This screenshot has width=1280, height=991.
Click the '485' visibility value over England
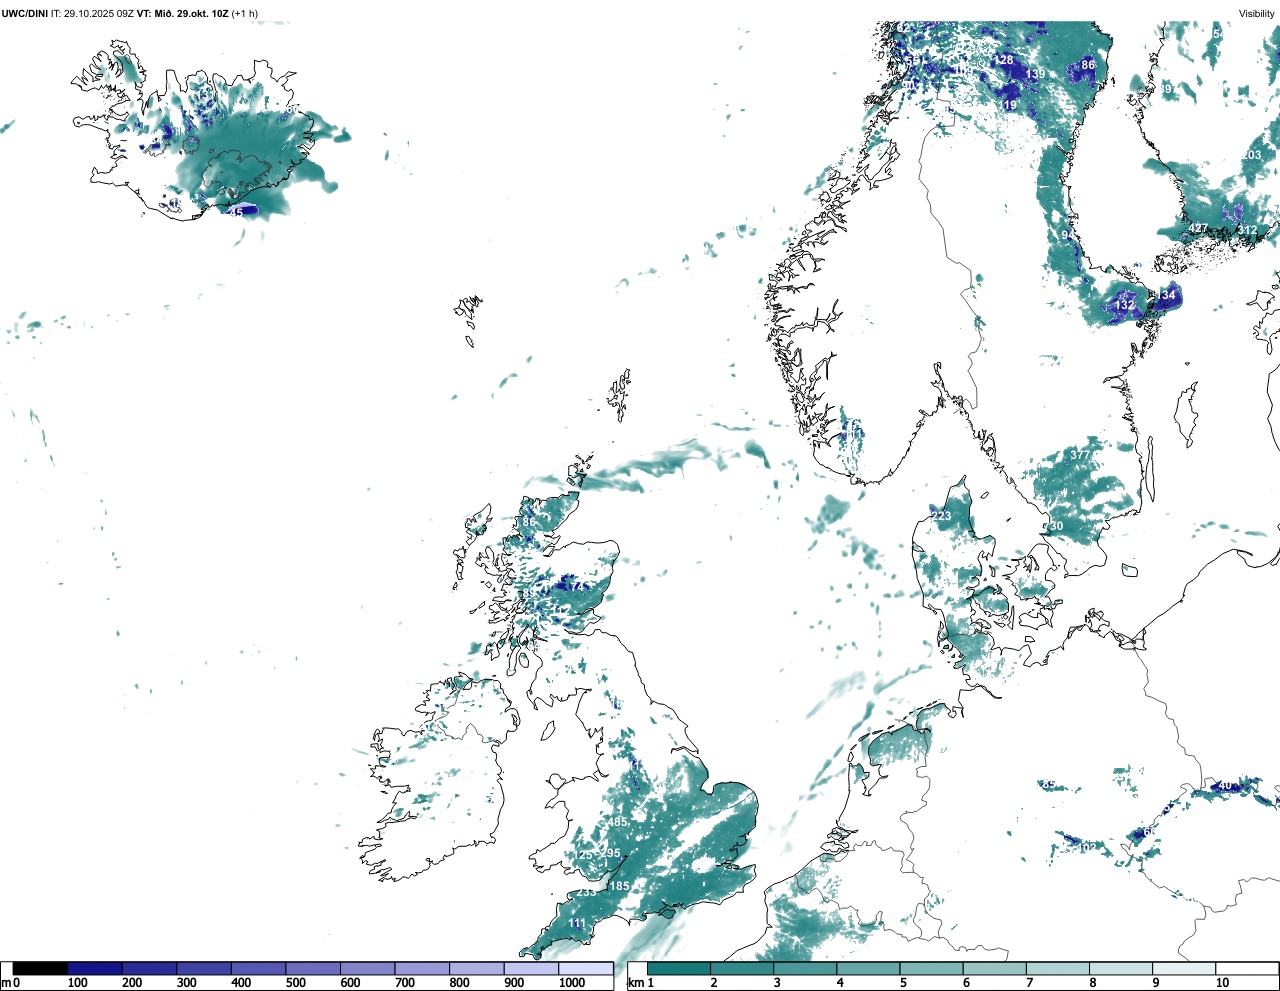coord(618,822)
